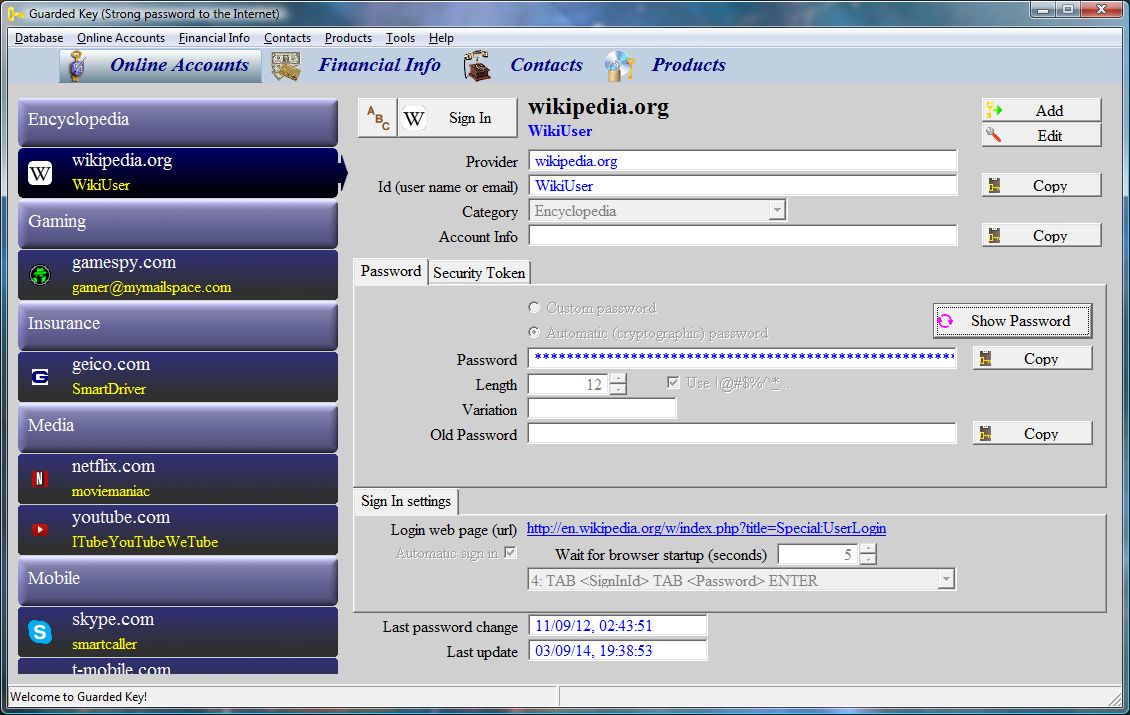Viewport: 1130px width, 715px height.
Task: Select the gamespy.com icon in list
Action: click(40, 275)
